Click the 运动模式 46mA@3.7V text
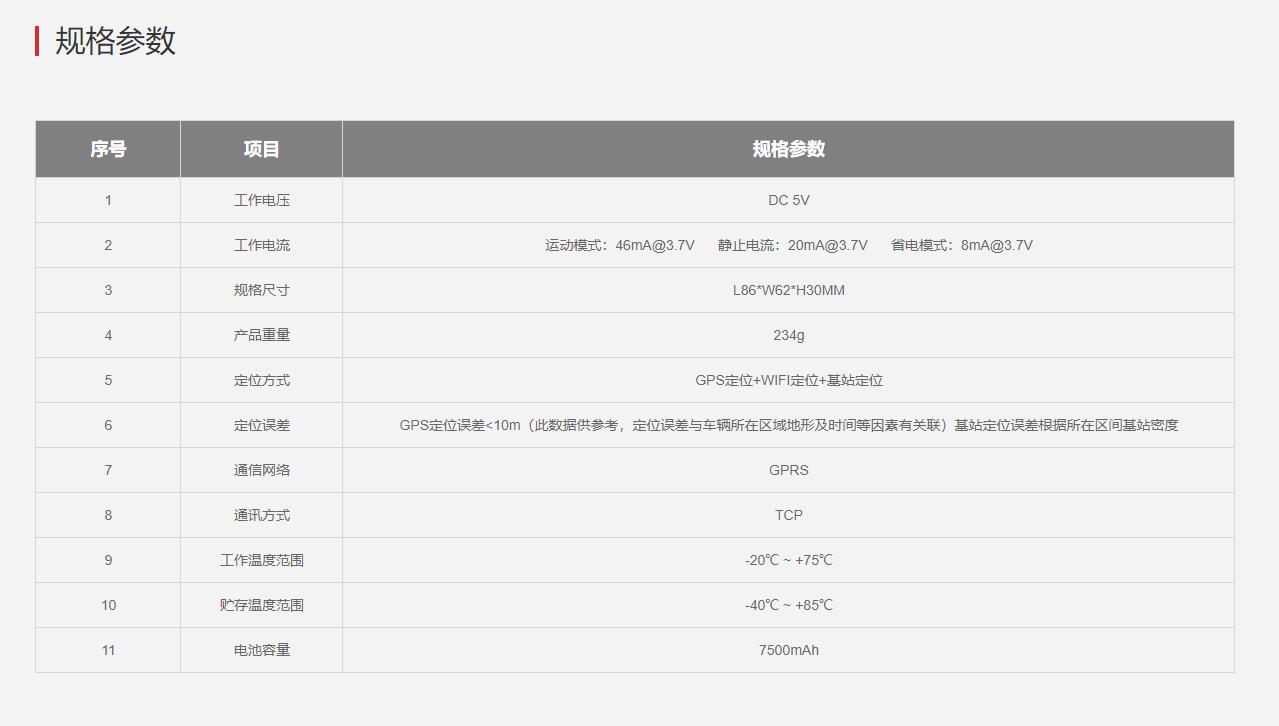Screen dimensions: 1279x726 coord(619,245)
